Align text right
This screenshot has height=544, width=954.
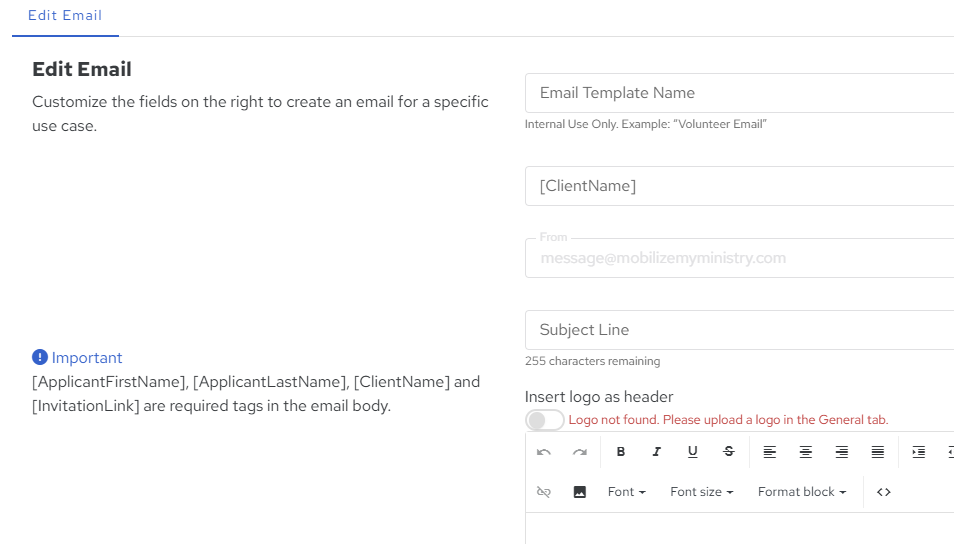841,452
